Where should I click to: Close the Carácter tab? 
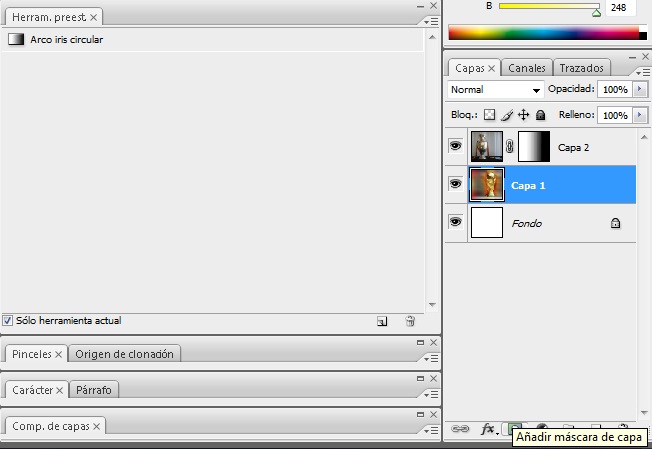tap(59, 390)
